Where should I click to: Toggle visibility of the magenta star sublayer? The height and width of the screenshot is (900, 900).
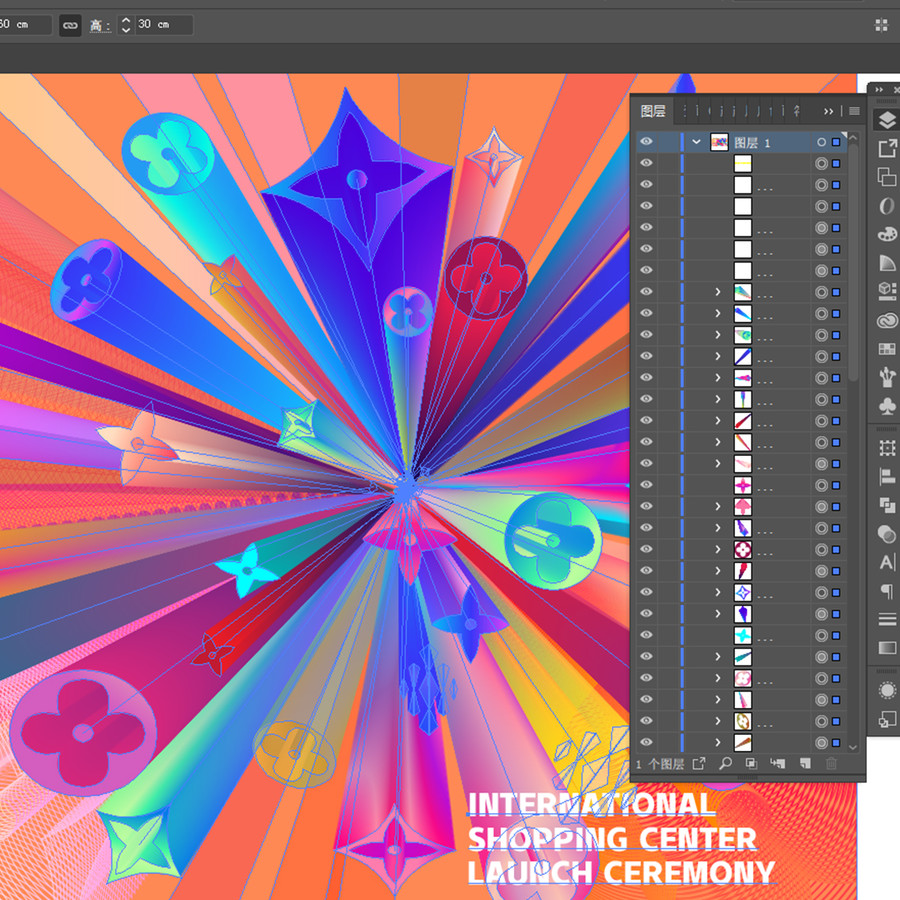click(x=646, y=485)
